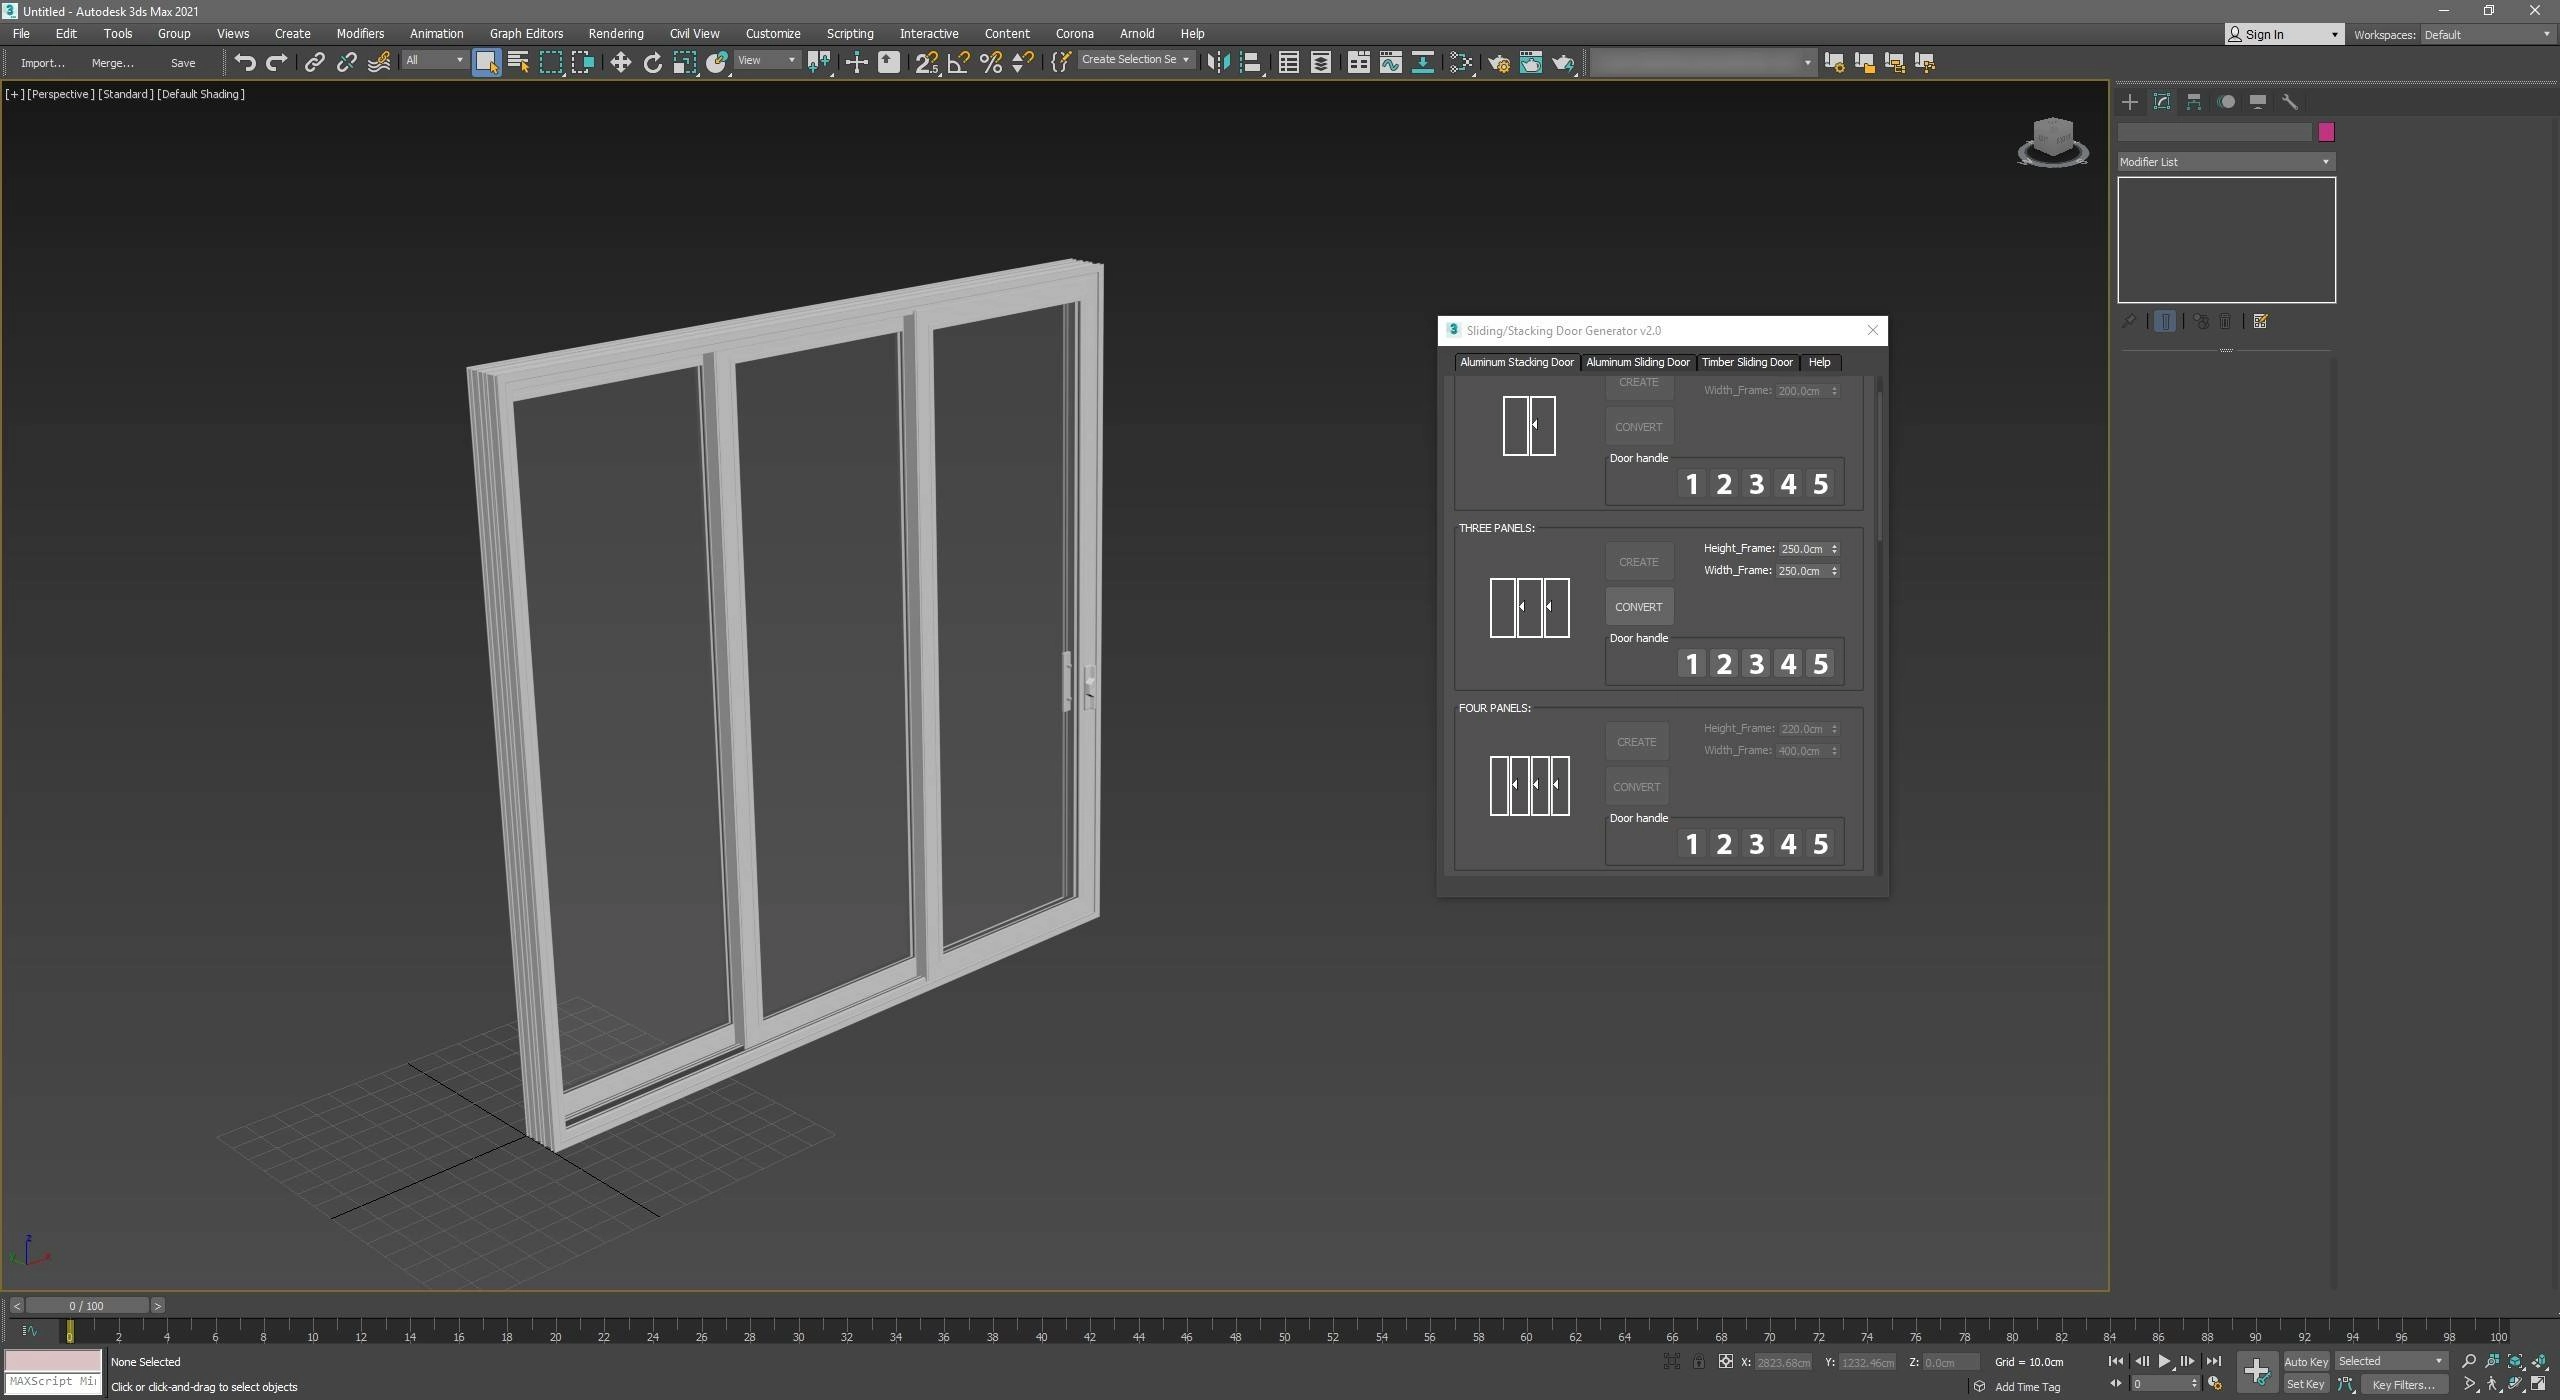
Task: Open the selection filter All dropdown
Action: pos(434,60)
